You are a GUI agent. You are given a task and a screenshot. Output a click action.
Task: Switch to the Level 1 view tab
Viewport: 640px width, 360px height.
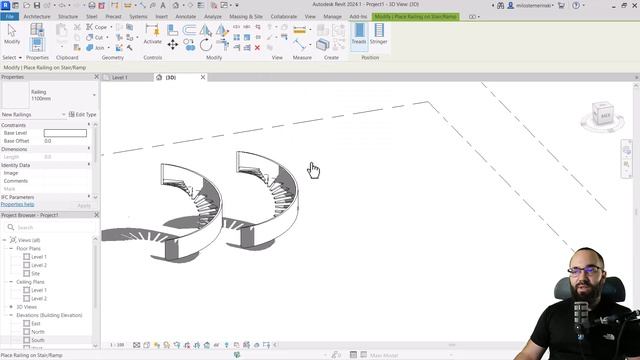pos(119,77)
